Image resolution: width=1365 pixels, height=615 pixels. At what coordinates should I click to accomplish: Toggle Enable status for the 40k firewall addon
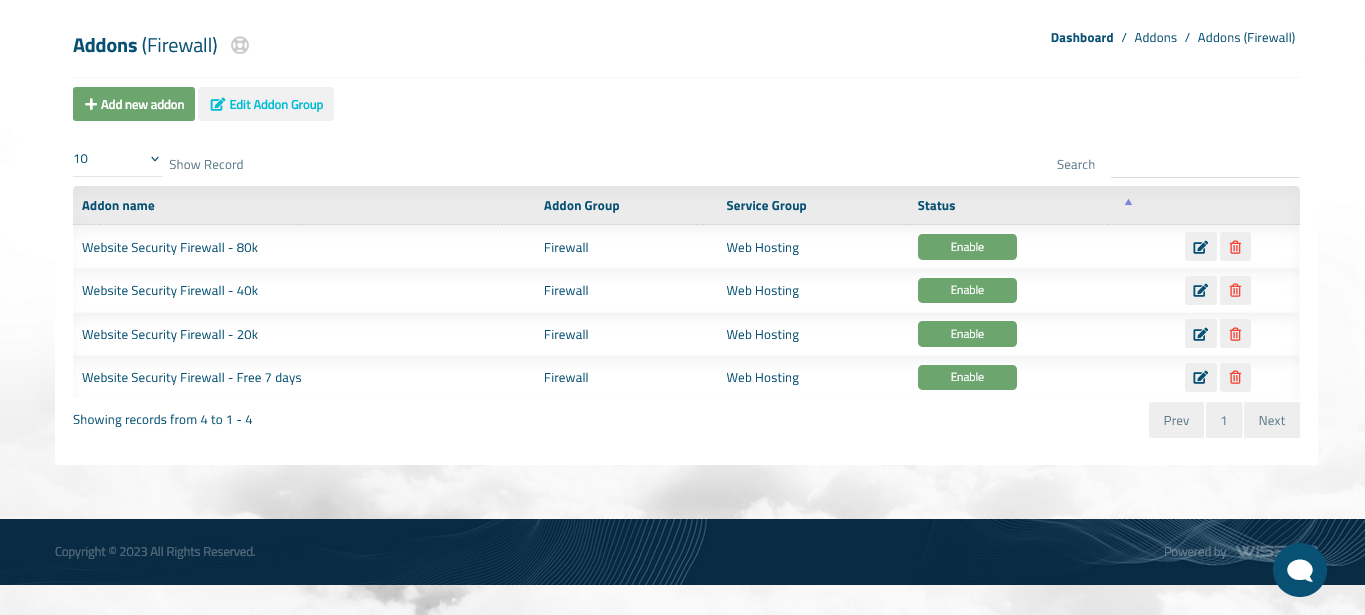tap(967, 290)
